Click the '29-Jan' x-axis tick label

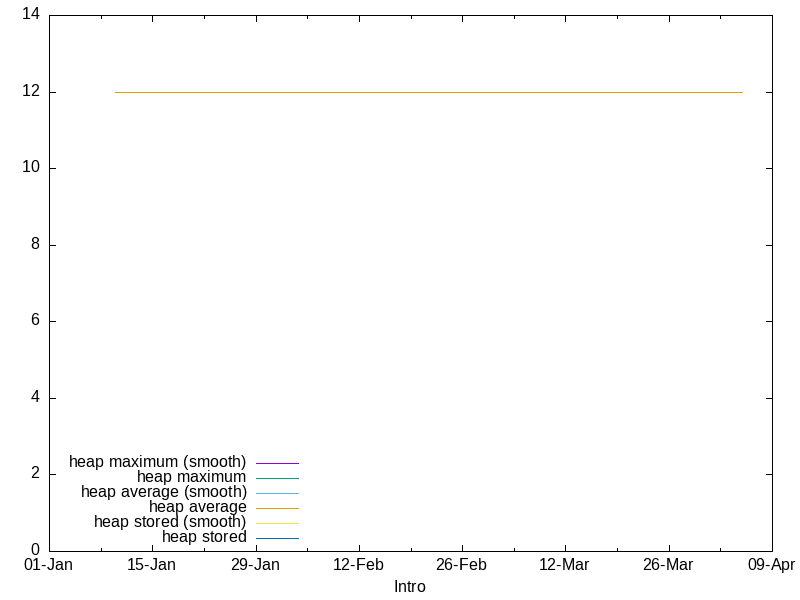tap(255, 565)
